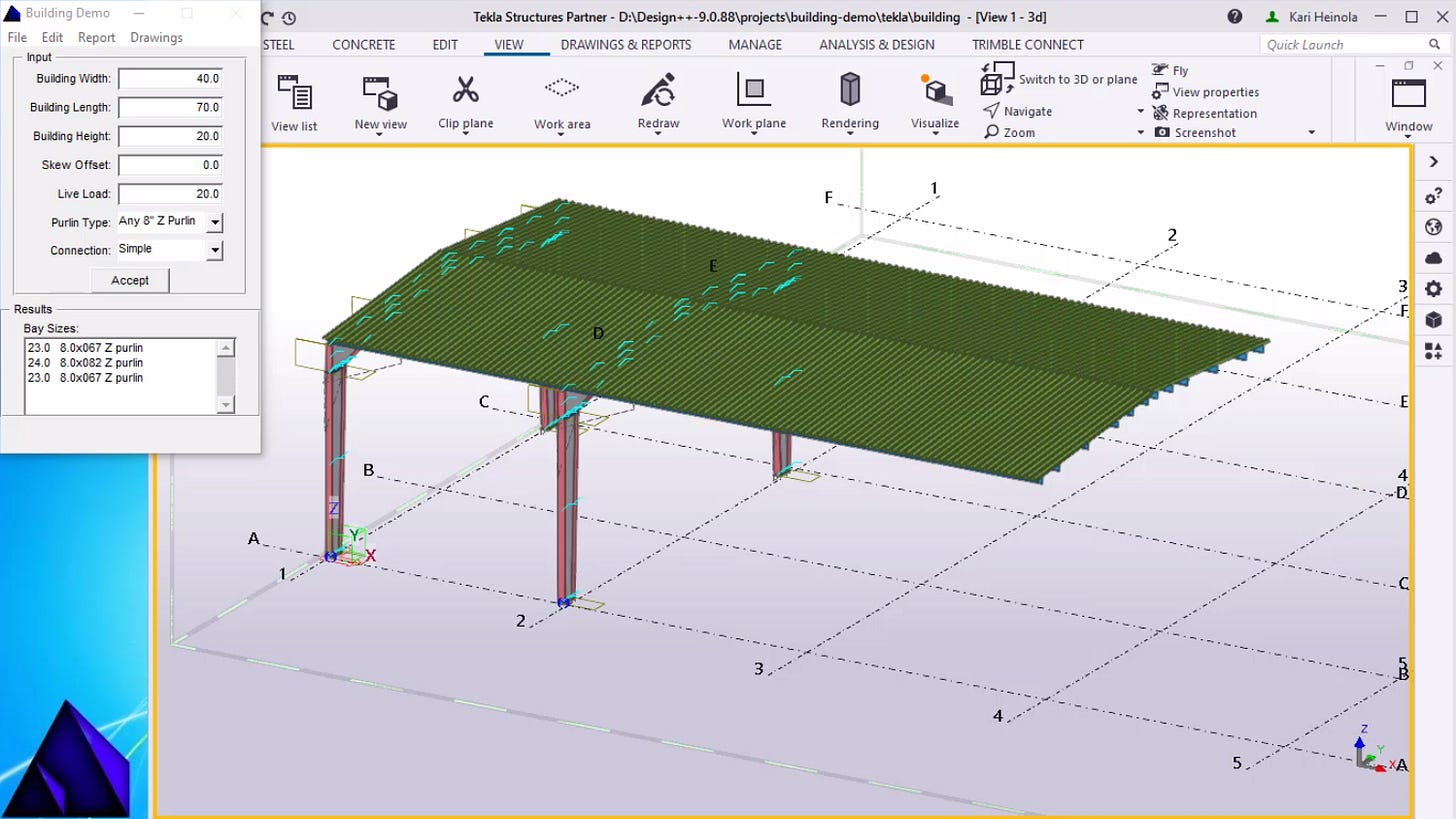Start the Fly mode
The width and height of the screenshot is (1456, 819).
(1170, 70)
